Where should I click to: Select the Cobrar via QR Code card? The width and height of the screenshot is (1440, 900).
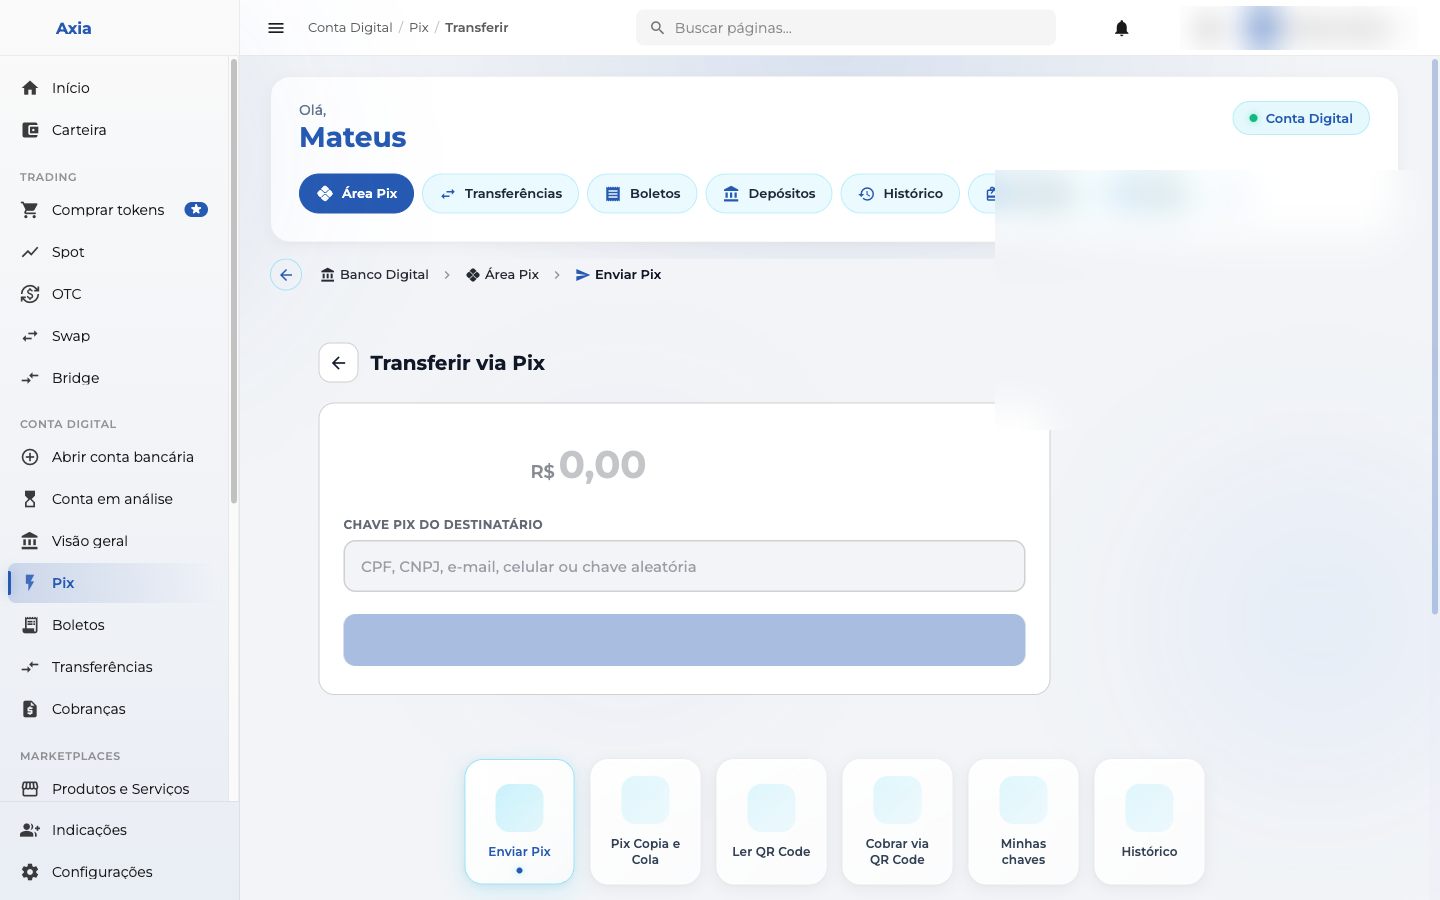(898, 822)
